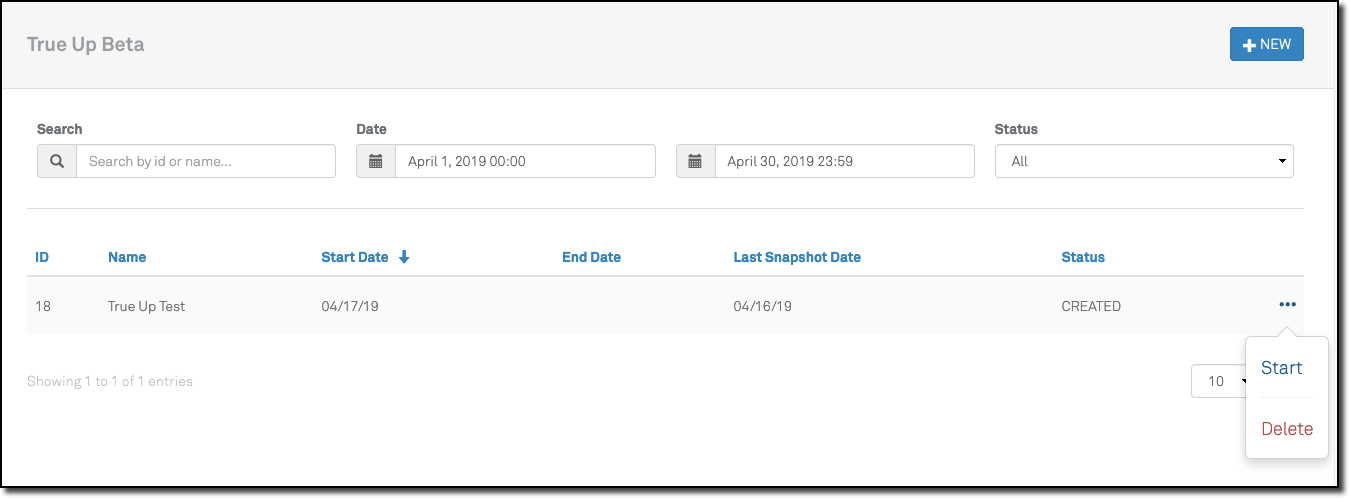The width and height of the screenshot is (1349, 498).
Task: Select Delete from the row menu
Action: [x=1287, y=429]
